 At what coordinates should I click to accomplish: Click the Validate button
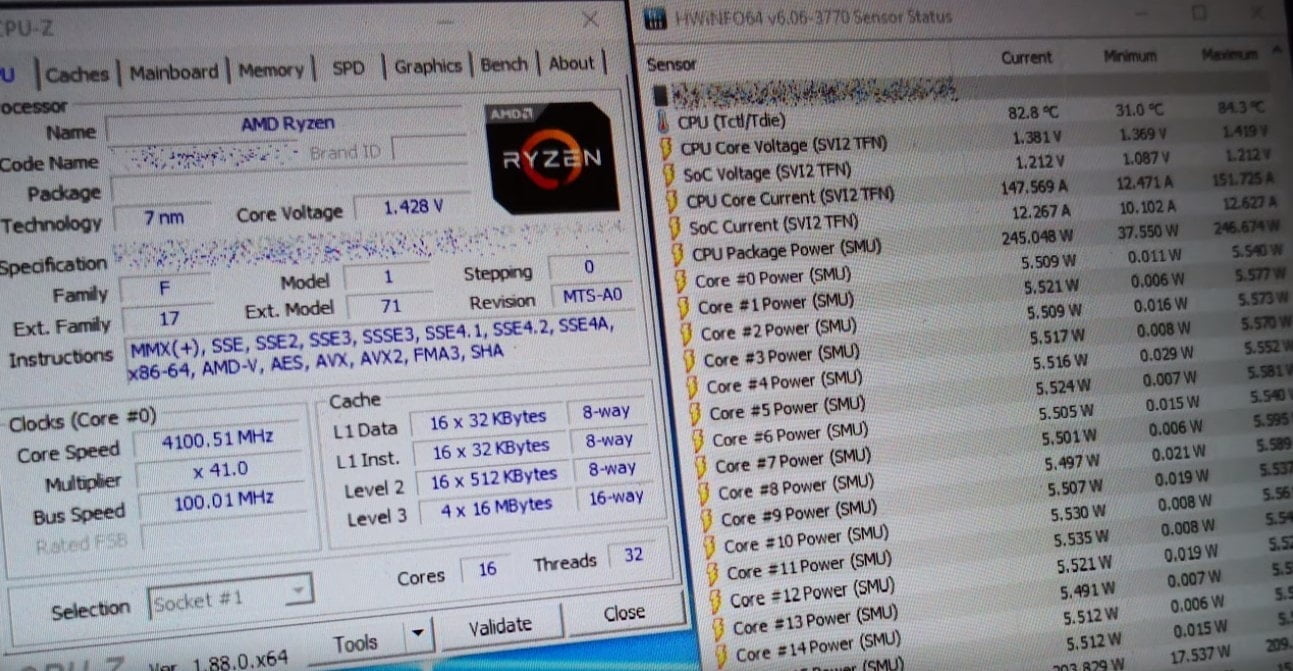click(x=500, y=626)
